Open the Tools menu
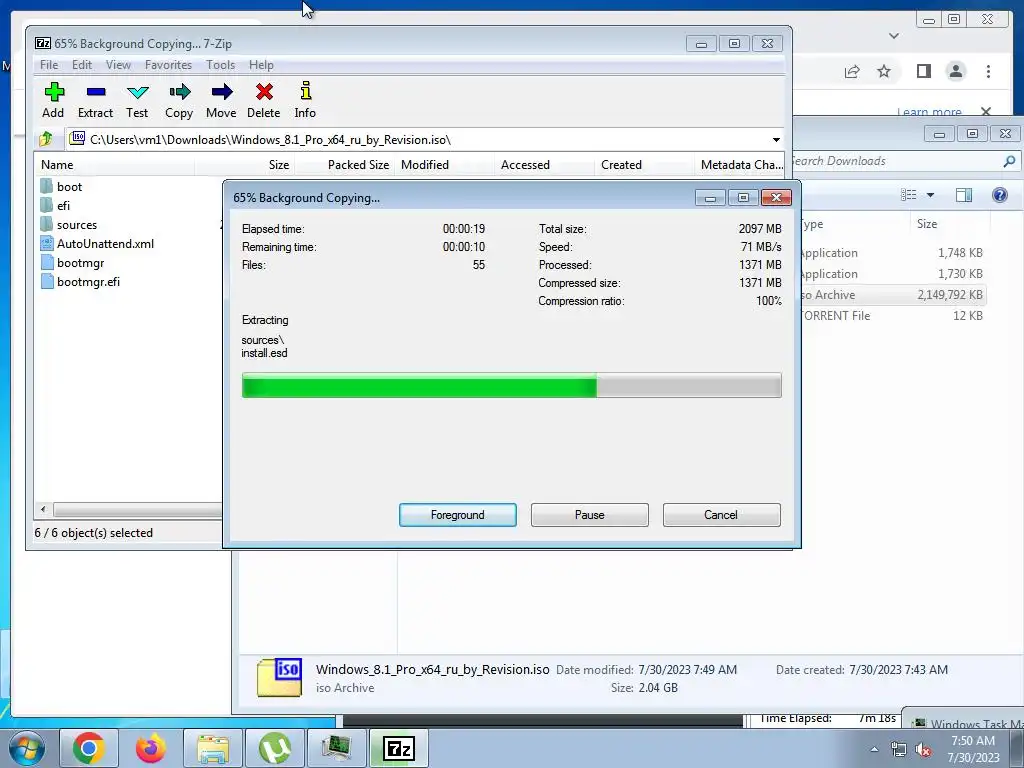1024x768 pixels. click(x=220, y=65)
